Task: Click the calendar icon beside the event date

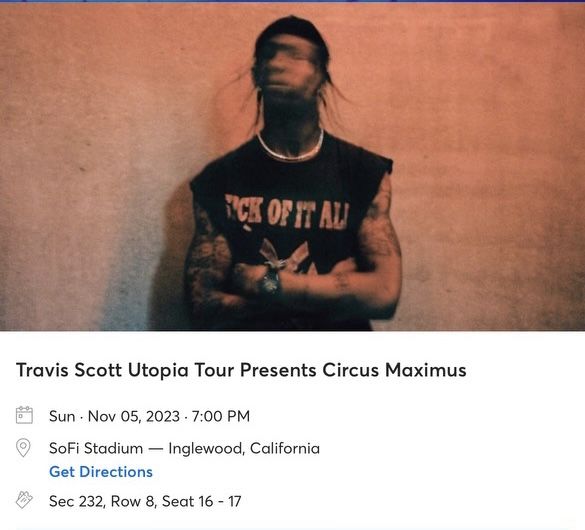Action: pyautogui.click(x=24, y=415)
